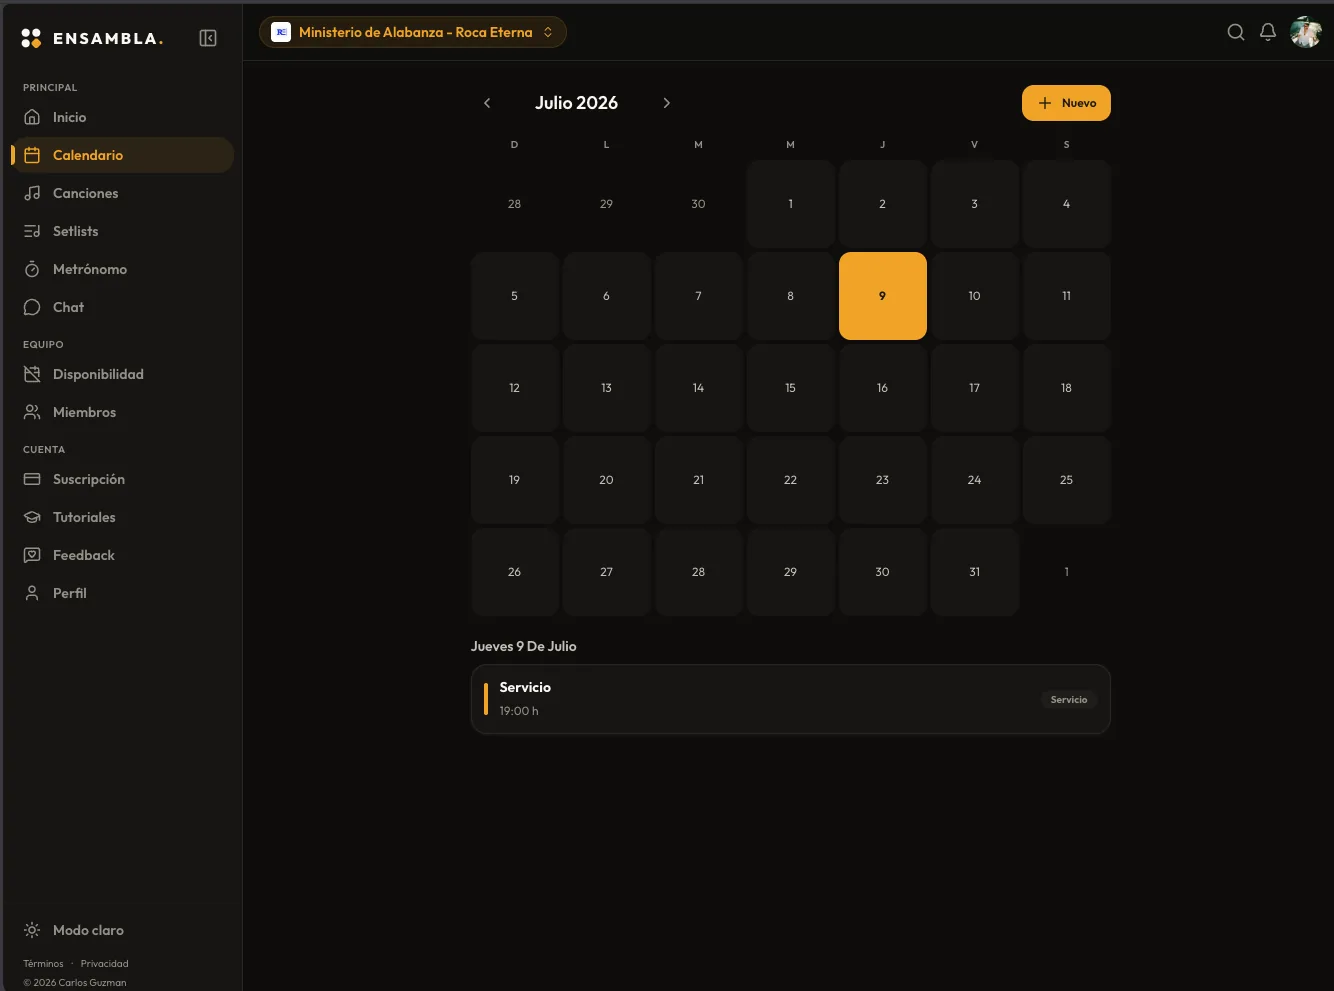This screenshot has width=1334, height=991.
Task: Click the Metrónomo timer icon
Action: click(x=32, y=269)
